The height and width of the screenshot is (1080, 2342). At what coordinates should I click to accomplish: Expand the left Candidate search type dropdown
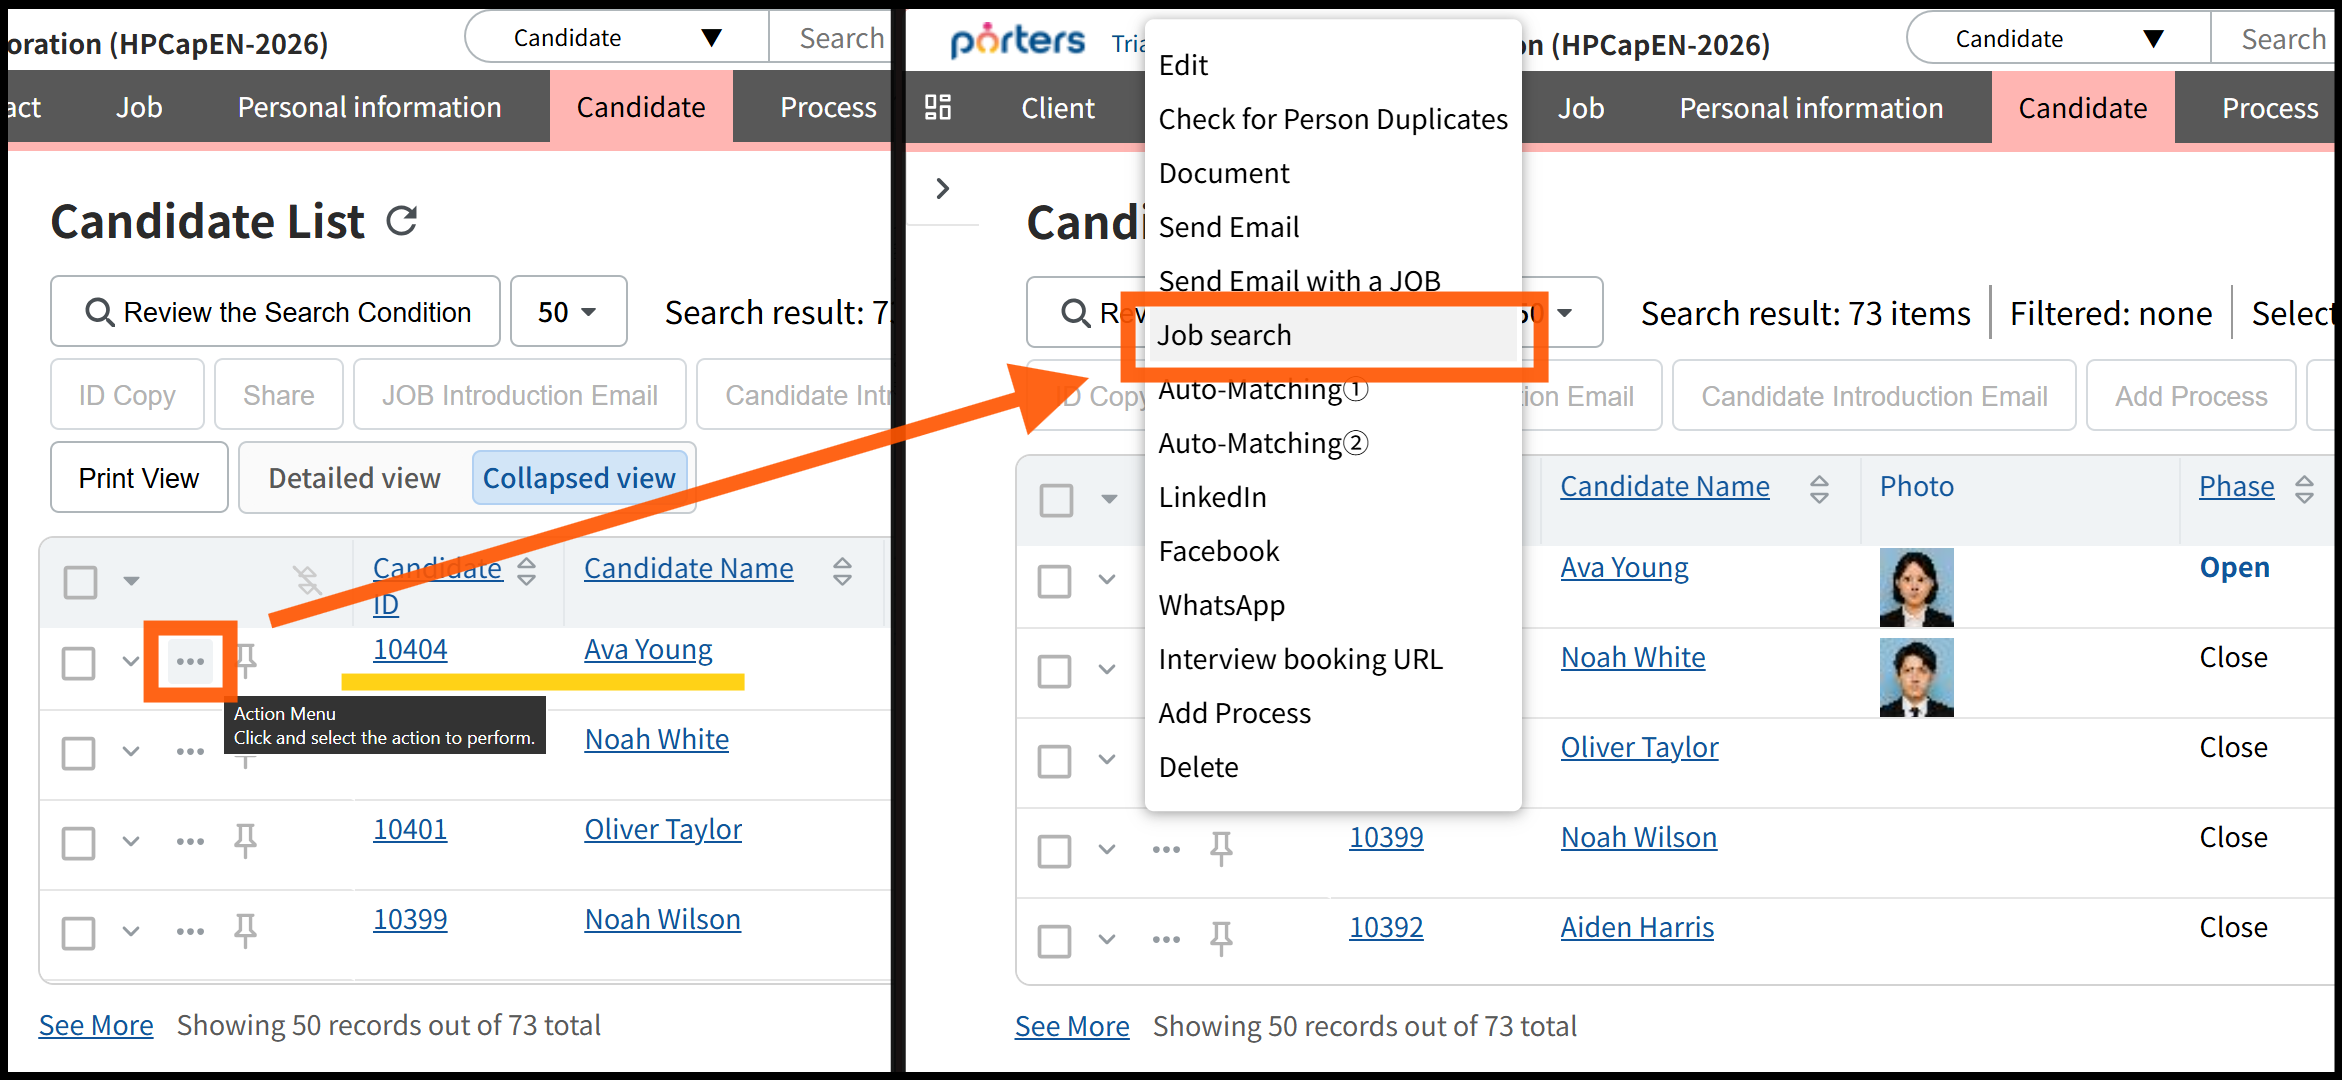(x=616, y=38)
